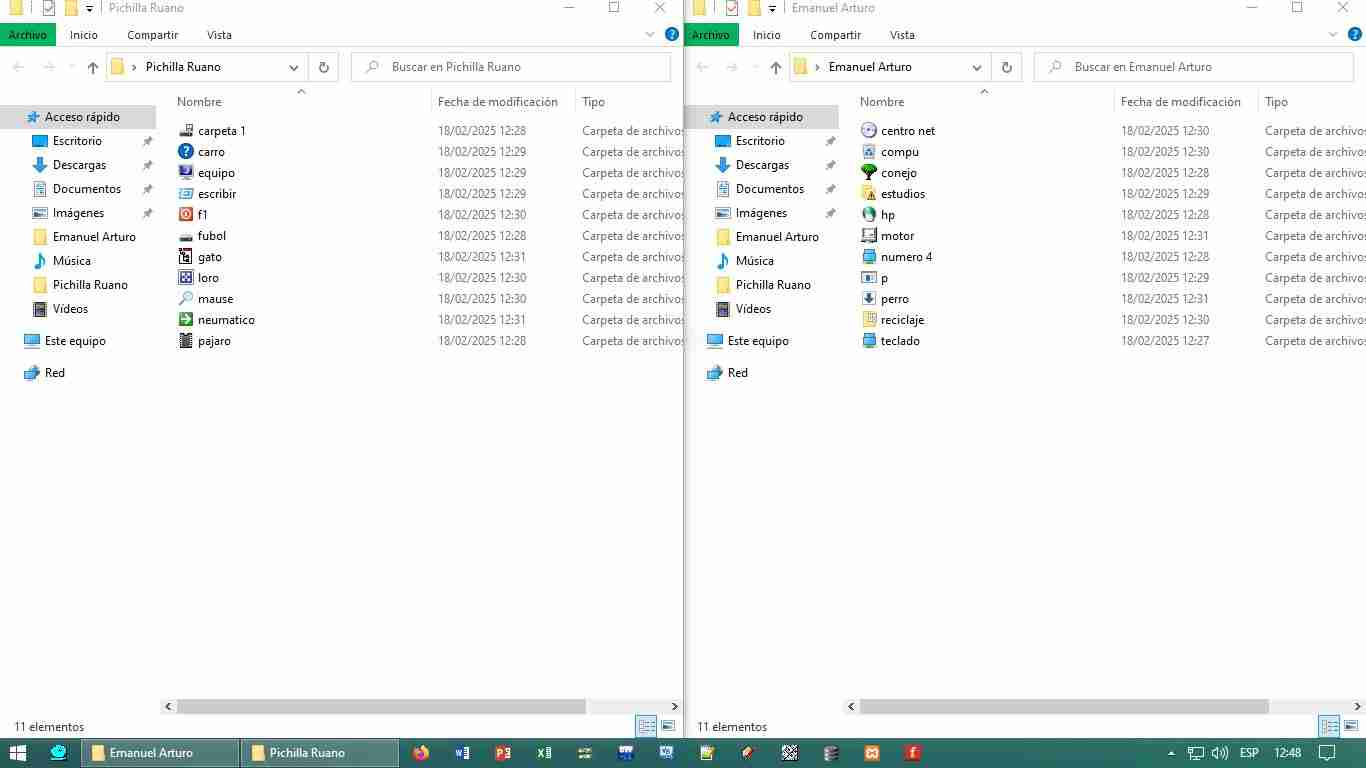This screenshot has height=768, width=1366.
Task: Go up one level in Pichilla Ruano window
Action: tap(93, 67)
